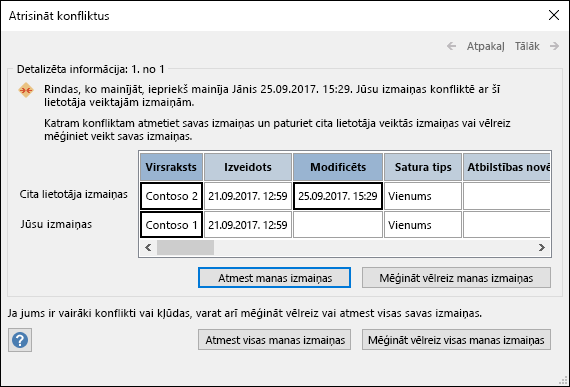
Task: Click Vienums in the Contoso 1 row
Action: [423, 225]
